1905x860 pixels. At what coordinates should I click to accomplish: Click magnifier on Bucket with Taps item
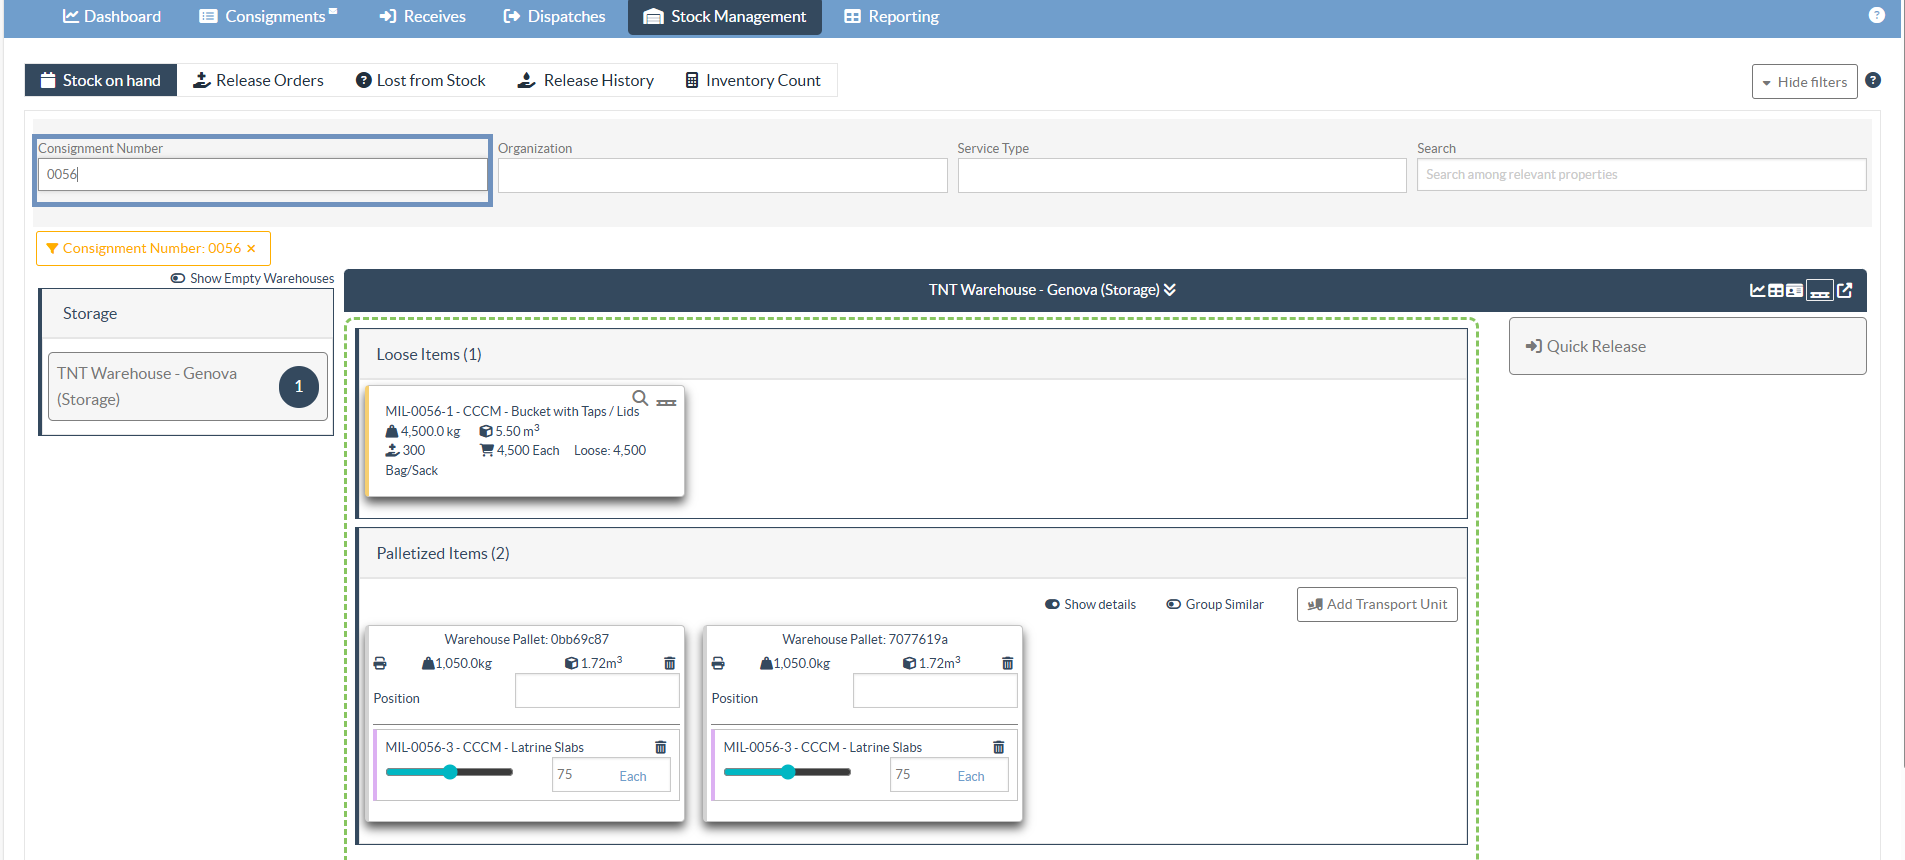[x=640, y=398]
